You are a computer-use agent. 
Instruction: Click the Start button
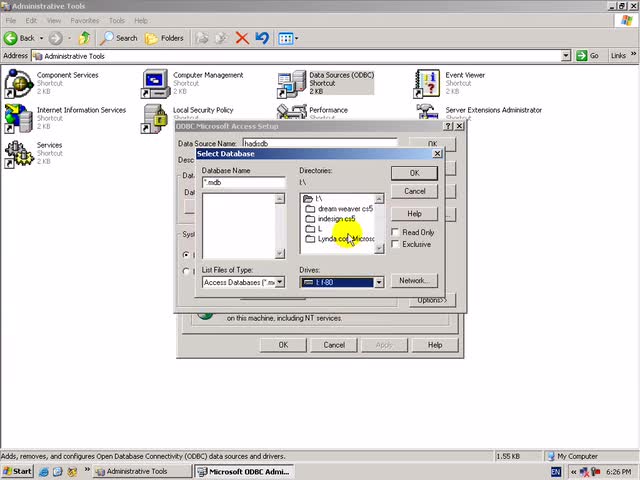(17, 471)
